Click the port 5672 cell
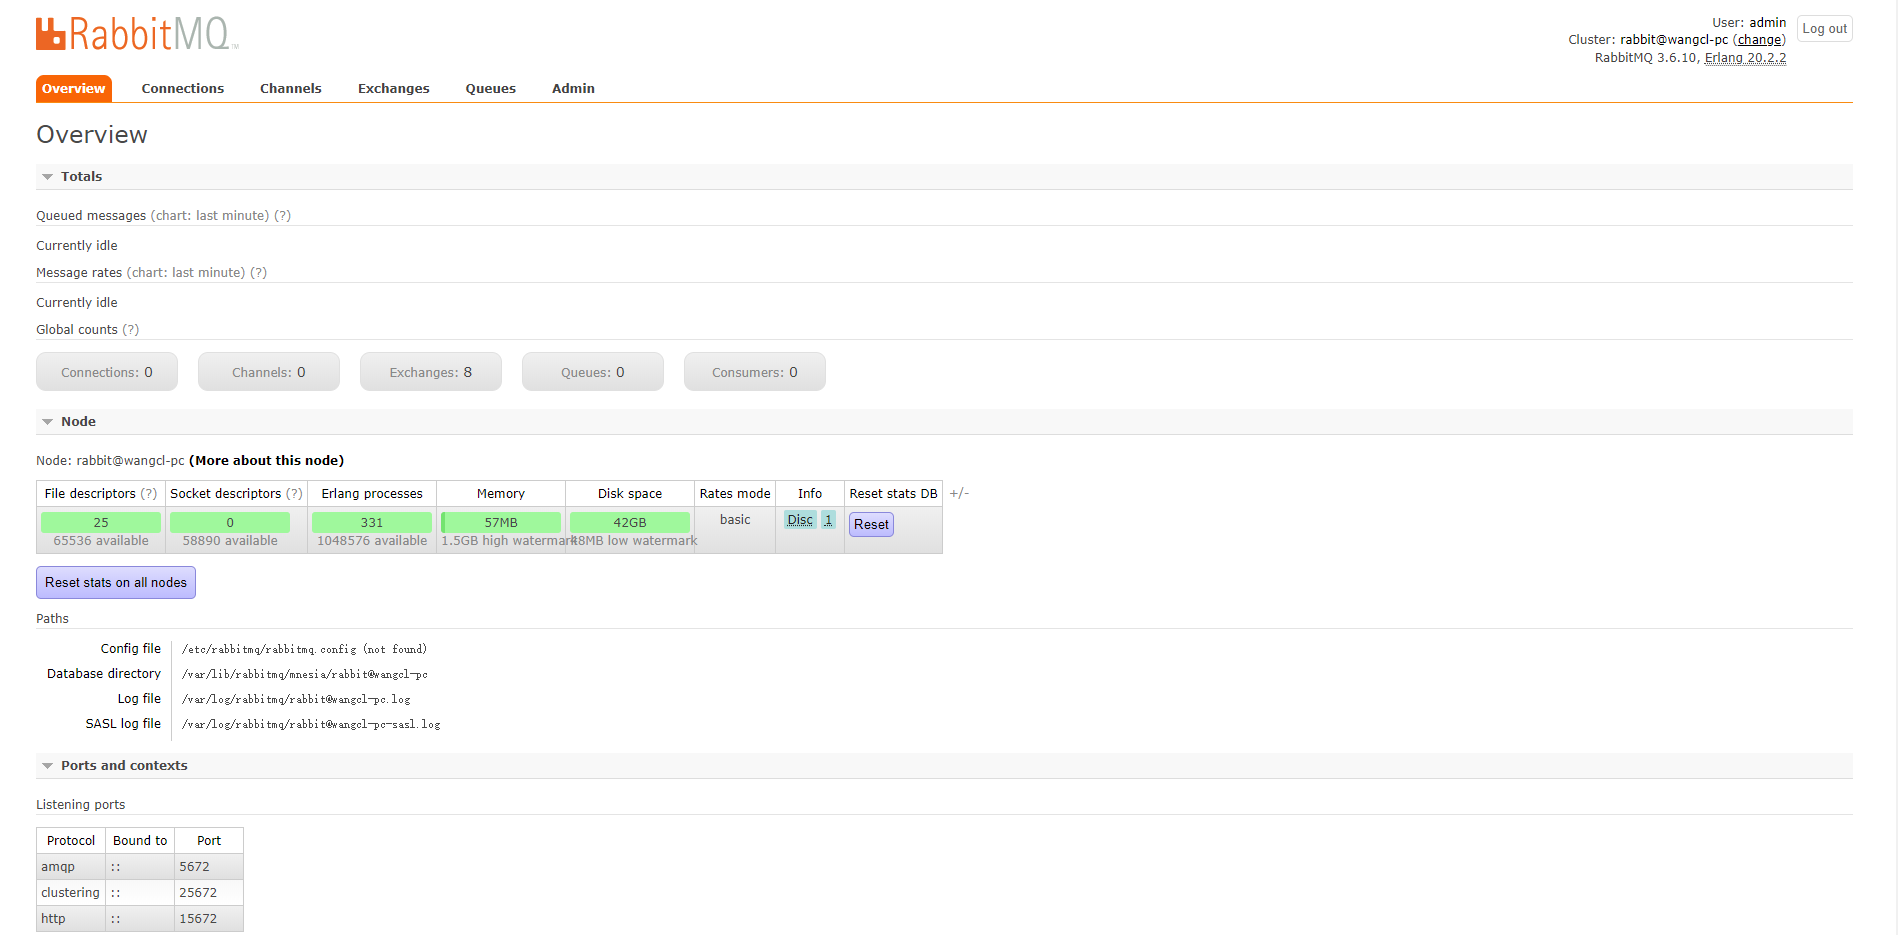 coord(209,867)
